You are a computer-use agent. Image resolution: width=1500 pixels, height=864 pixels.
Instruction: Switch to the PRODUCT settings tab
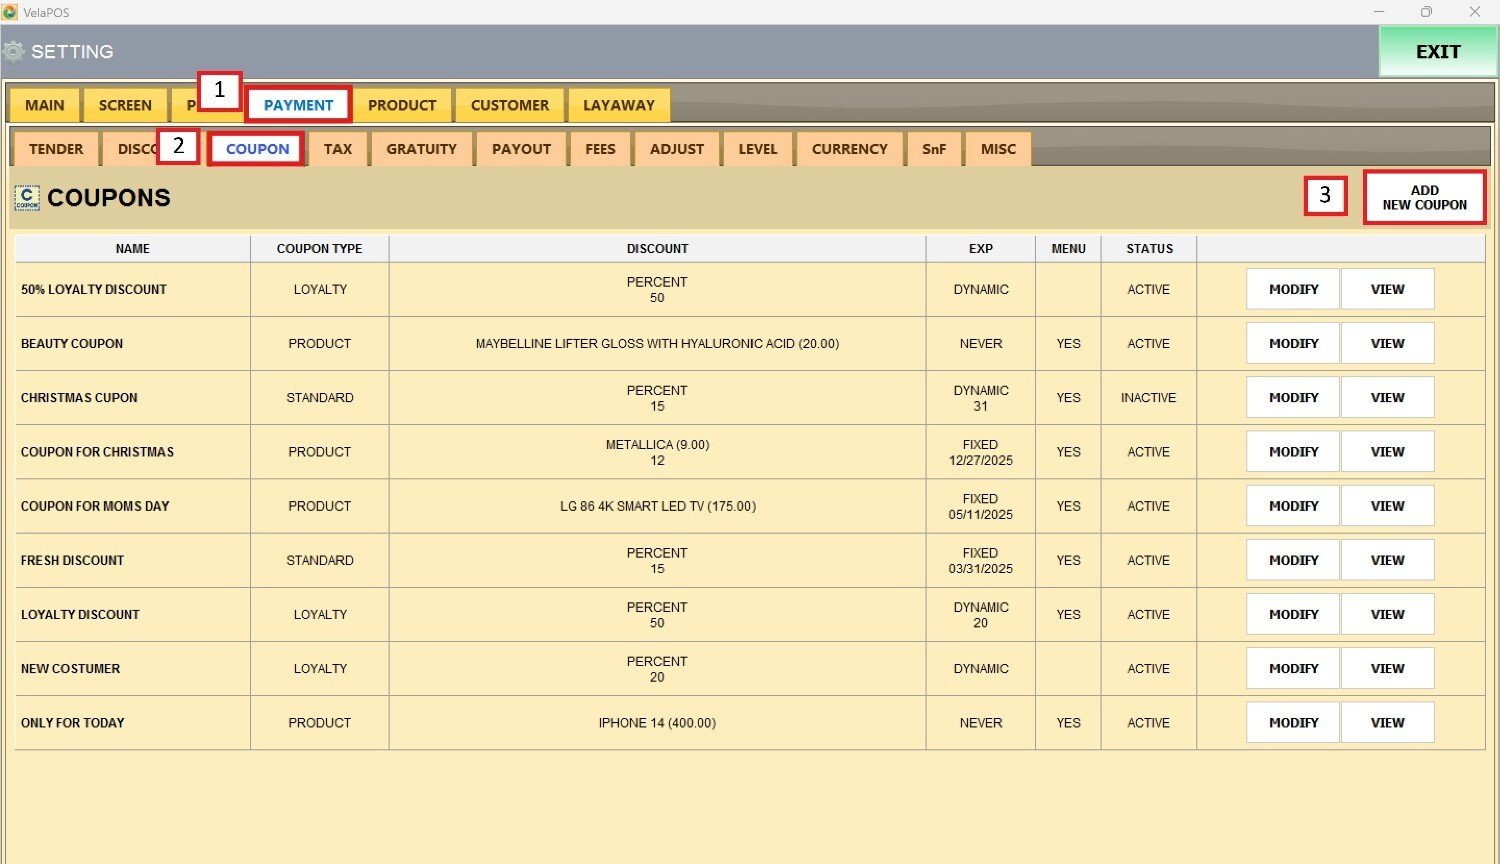[402, 105]
